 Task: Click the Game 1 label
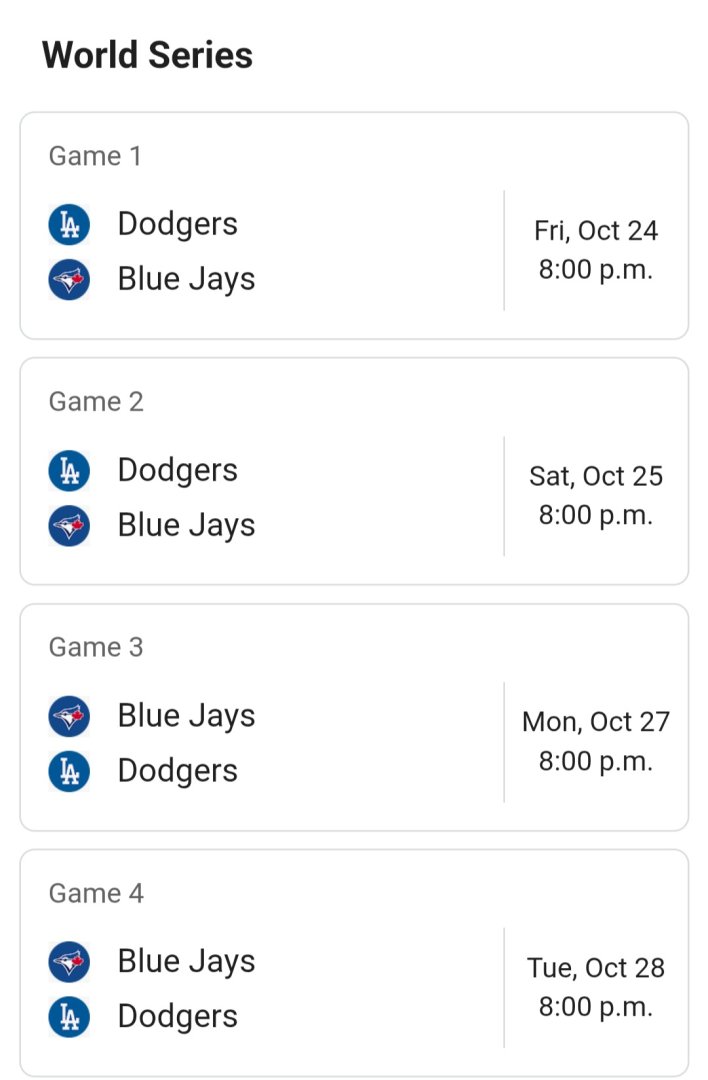96,156
